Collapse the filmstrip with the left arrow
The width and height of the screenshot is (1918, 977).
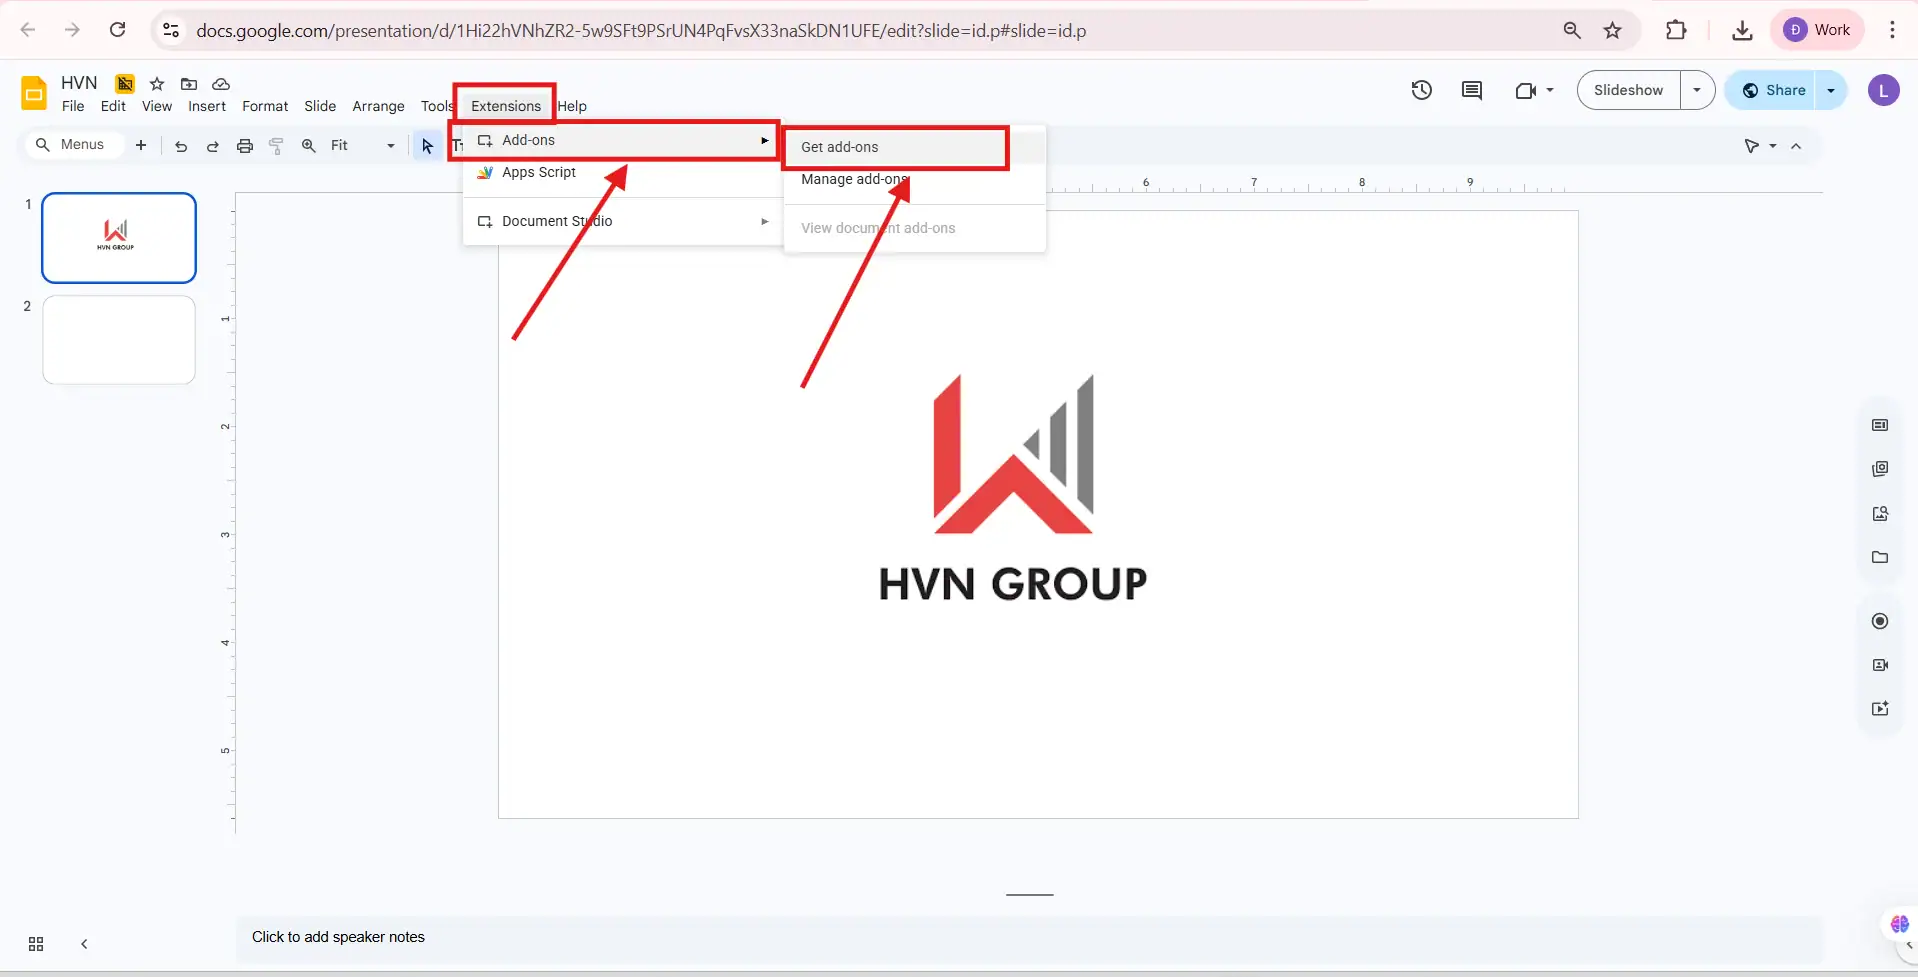[83, 943]
